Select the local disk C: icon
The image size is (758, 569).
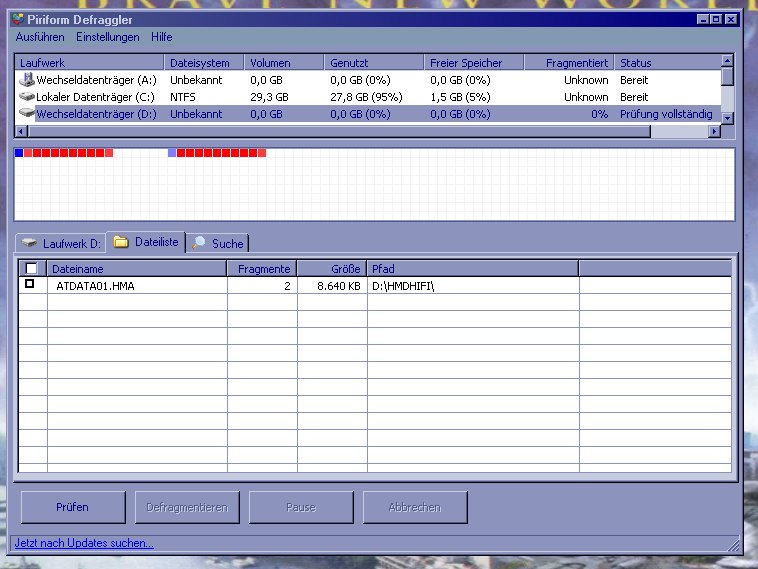click(27, 97)
